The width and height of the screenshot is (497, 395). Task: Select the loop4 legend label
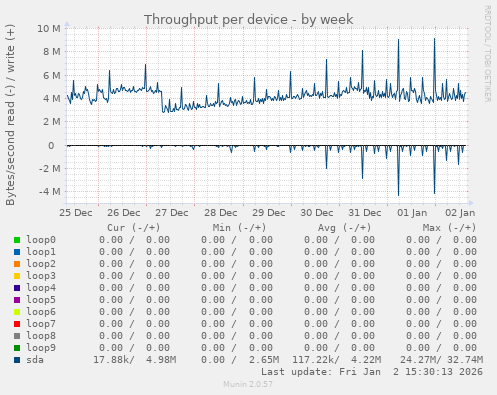[41, 288]
